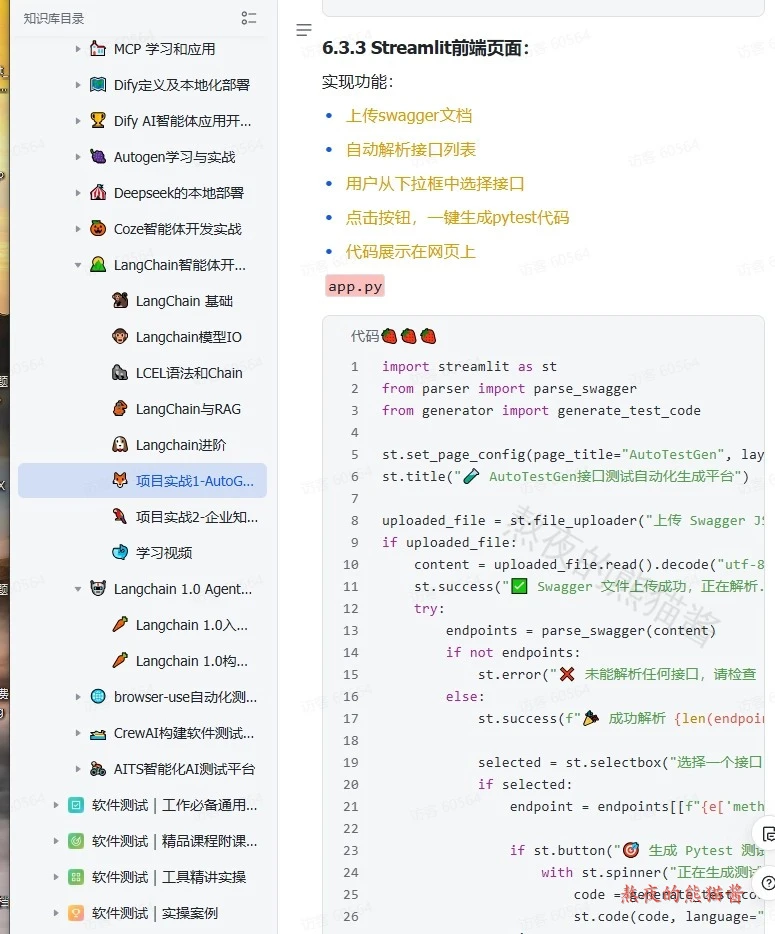This screenshot has height=934, width=775.
Task: Click dog icon beside Langchain进阶
Action: [x=120, y=444]
